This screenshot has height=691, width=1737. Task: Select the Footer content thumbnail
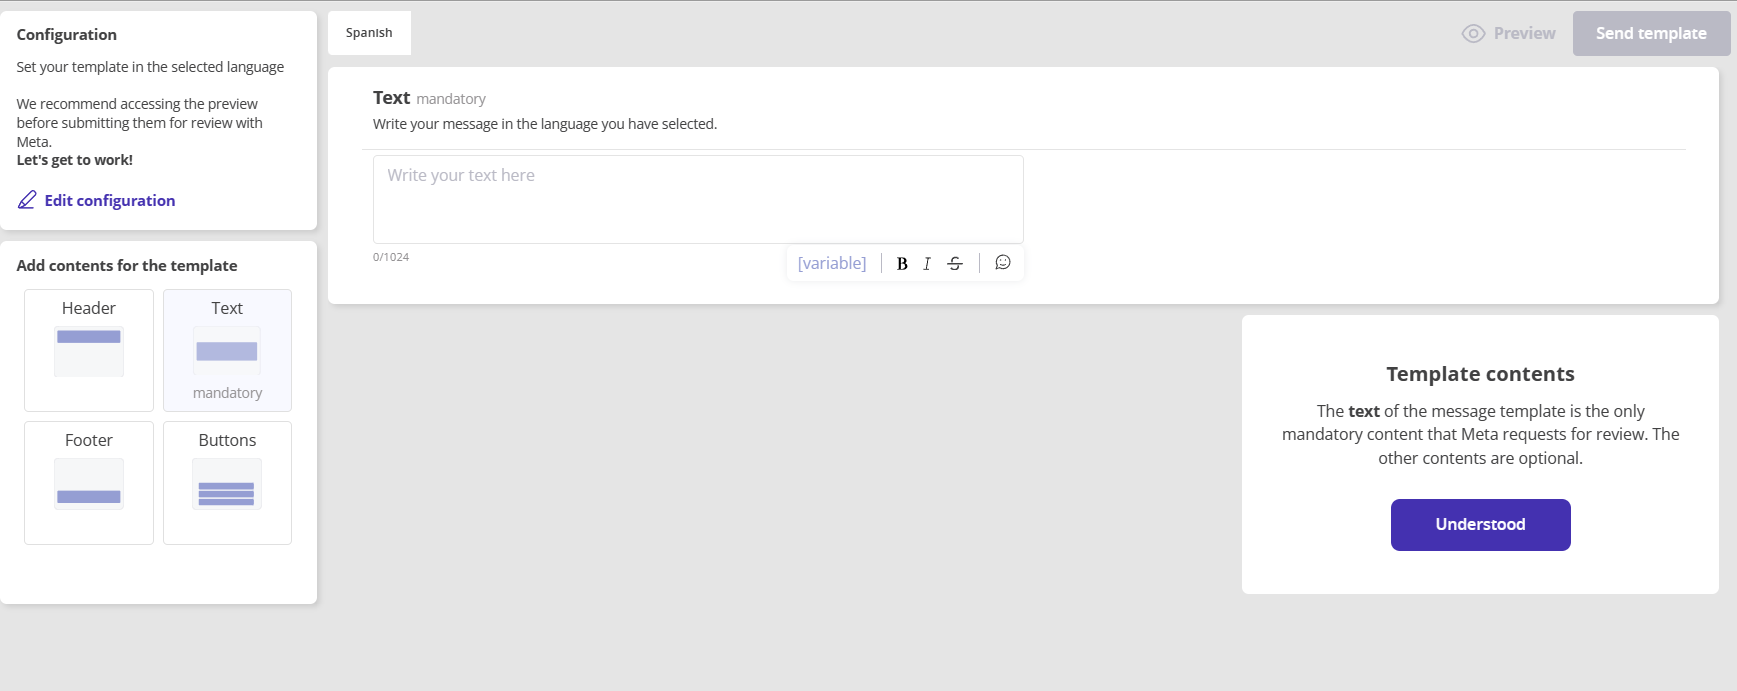89,484
